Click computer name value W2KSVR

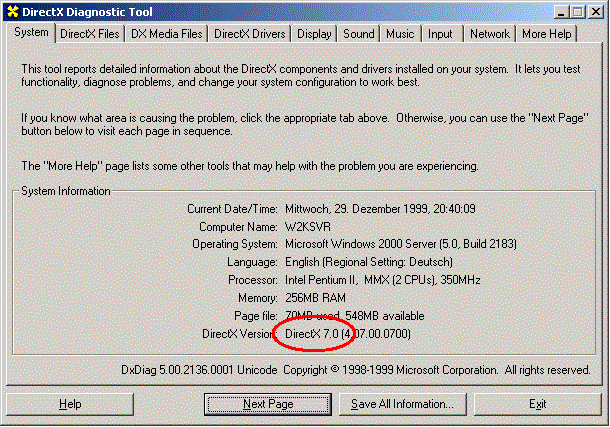click(308, 227)
